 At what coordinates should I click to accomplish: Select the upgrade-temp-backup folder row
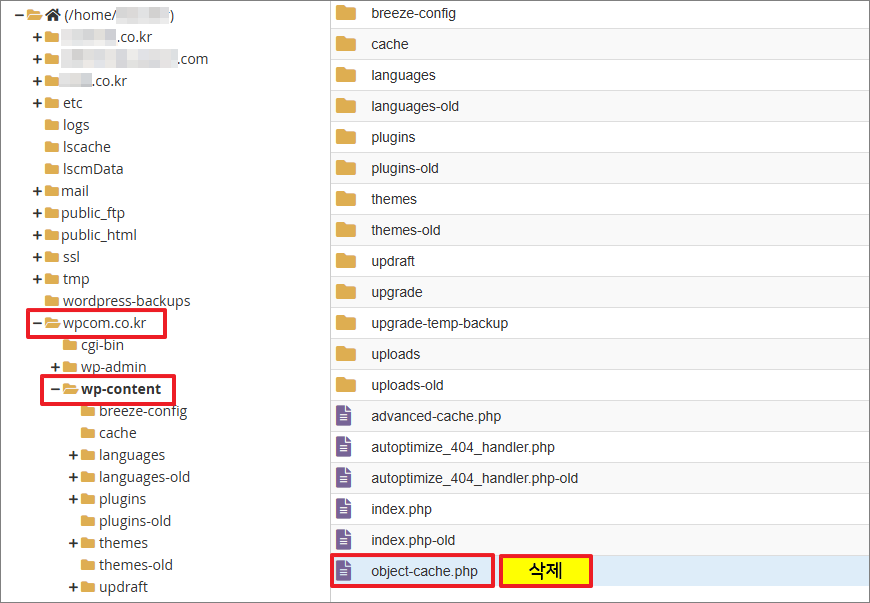(x=439, y=323)
